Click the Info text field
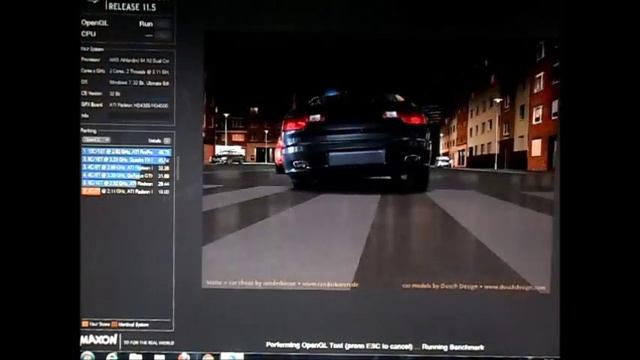The image size is (640, 360). 139,117
